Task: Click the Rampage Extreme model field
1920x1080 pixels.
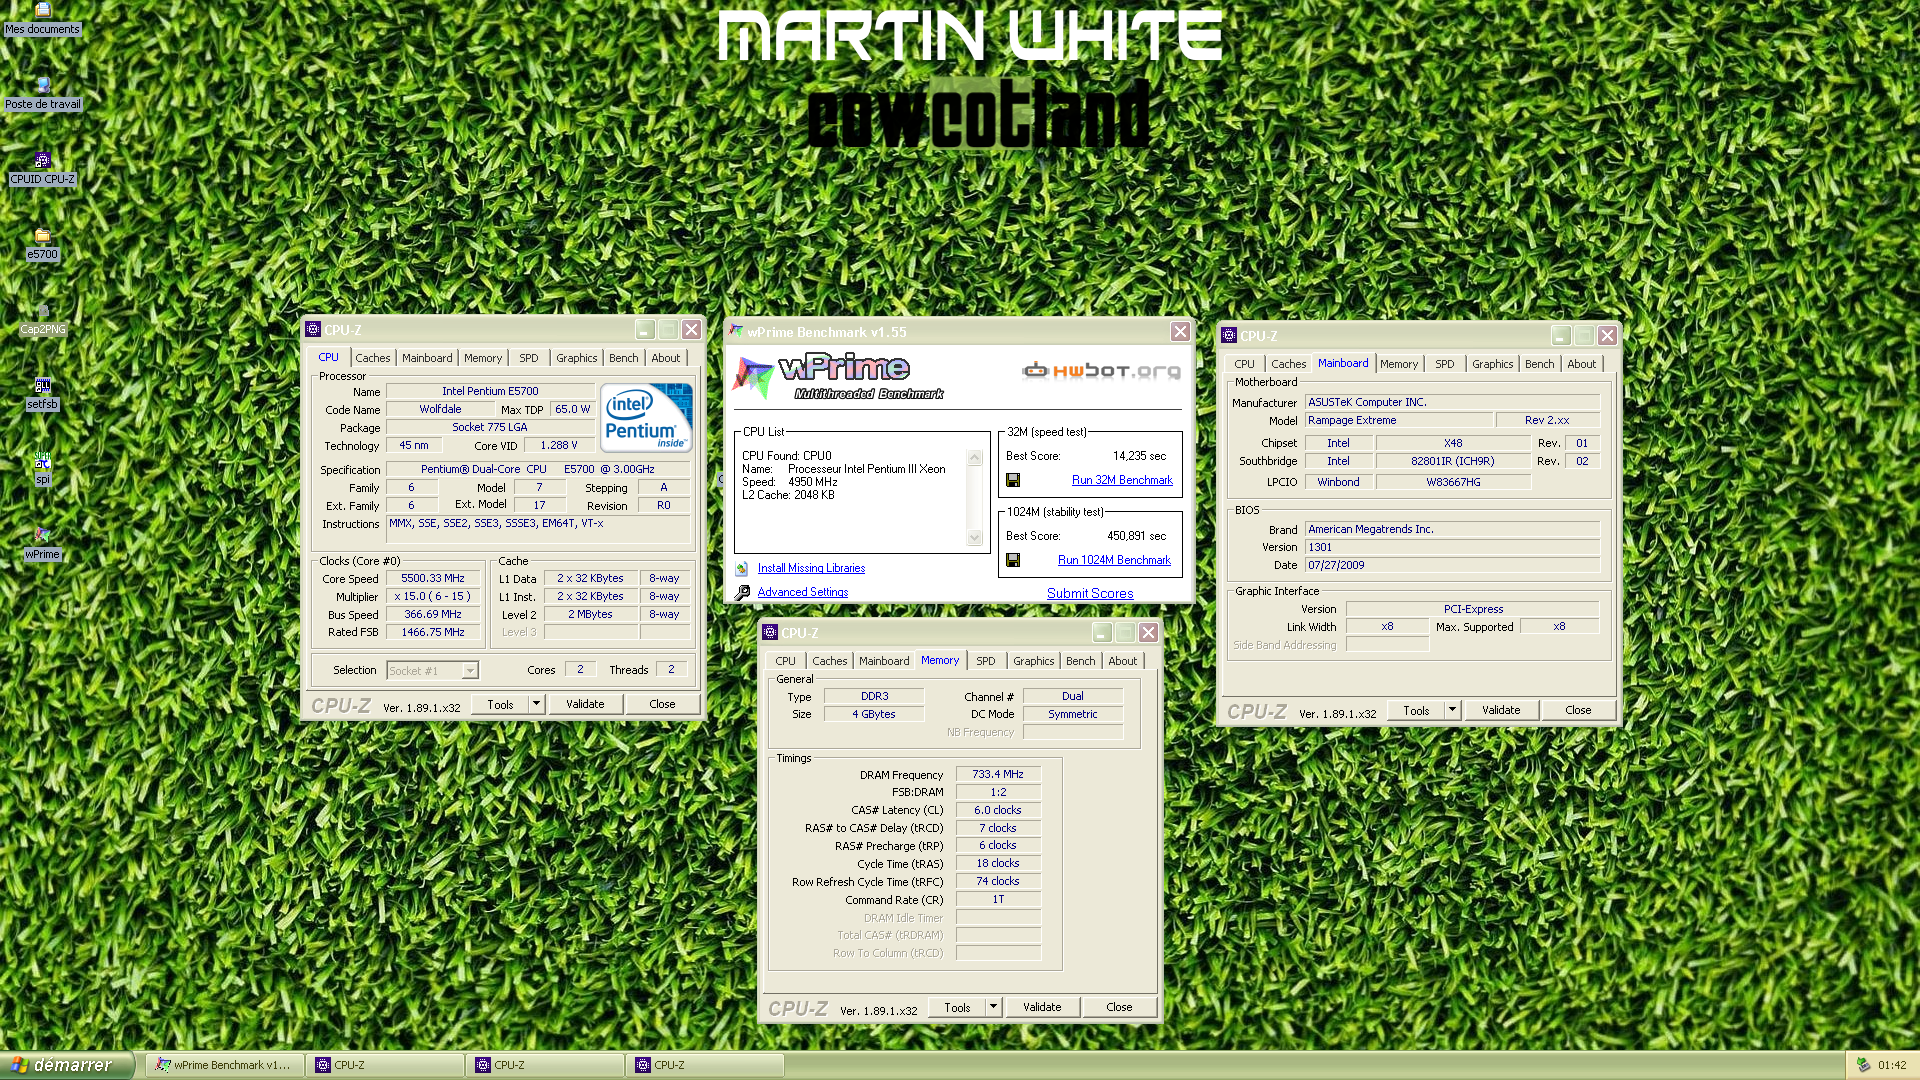Action: (x=1398, y=420)
